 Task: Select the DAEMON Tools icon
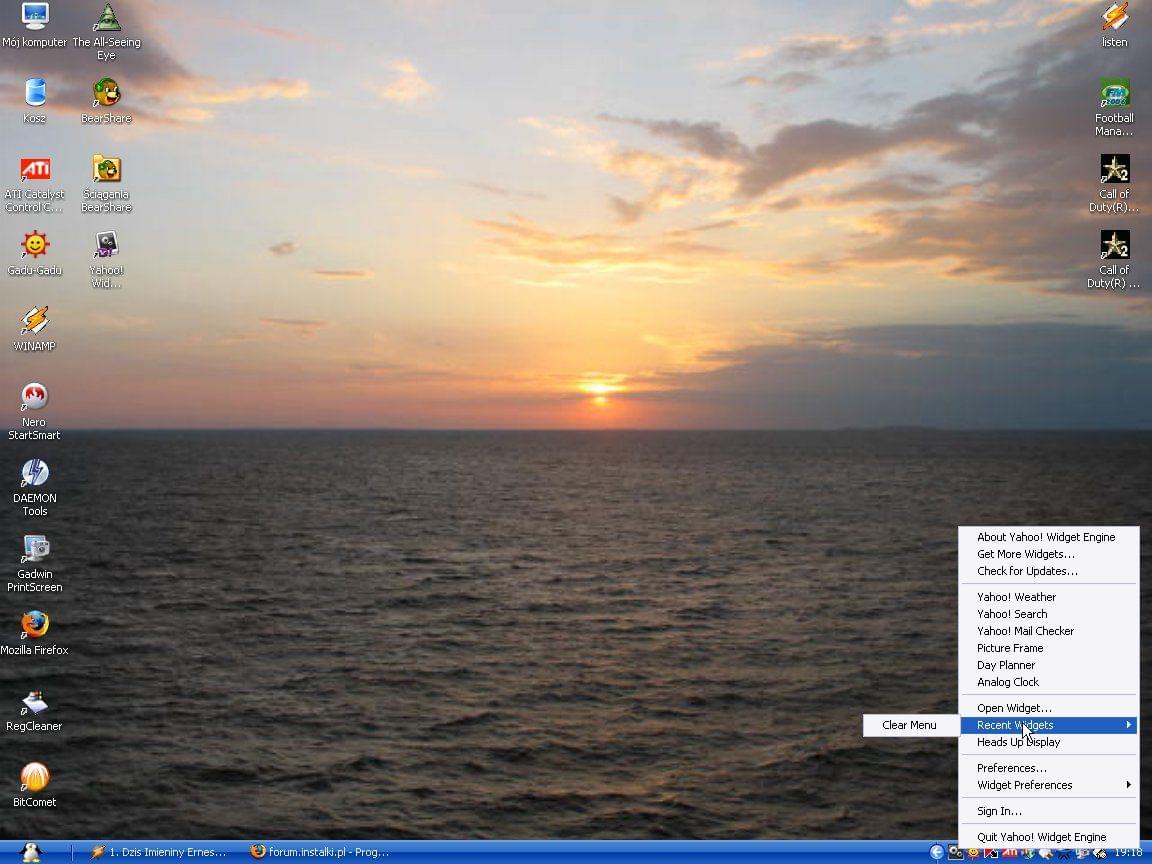click(x=35, y=474)
